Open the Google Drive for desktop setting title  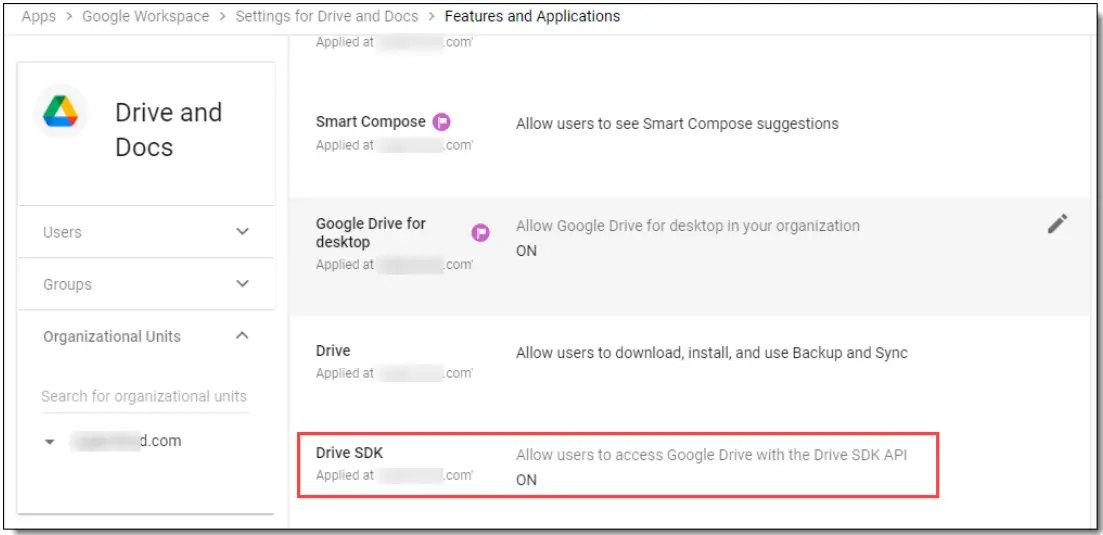(371, 233)
